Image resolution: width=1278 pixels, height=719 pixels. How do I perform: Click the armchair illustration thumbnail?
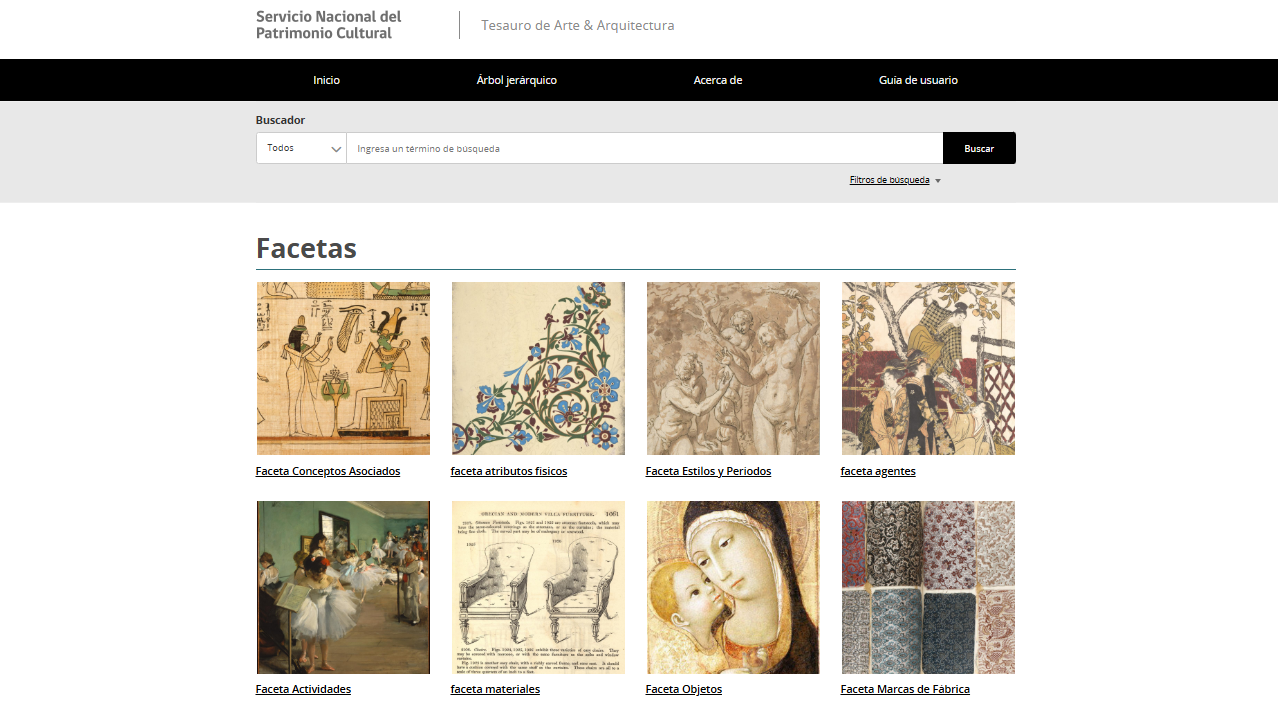coord(538,587)
